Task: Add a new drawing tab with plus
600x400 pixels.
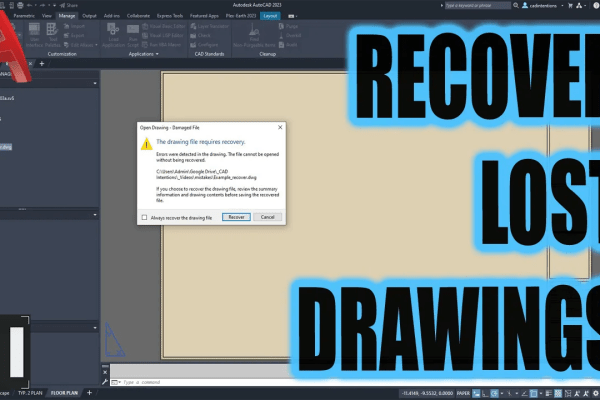Action: [42, 64]
